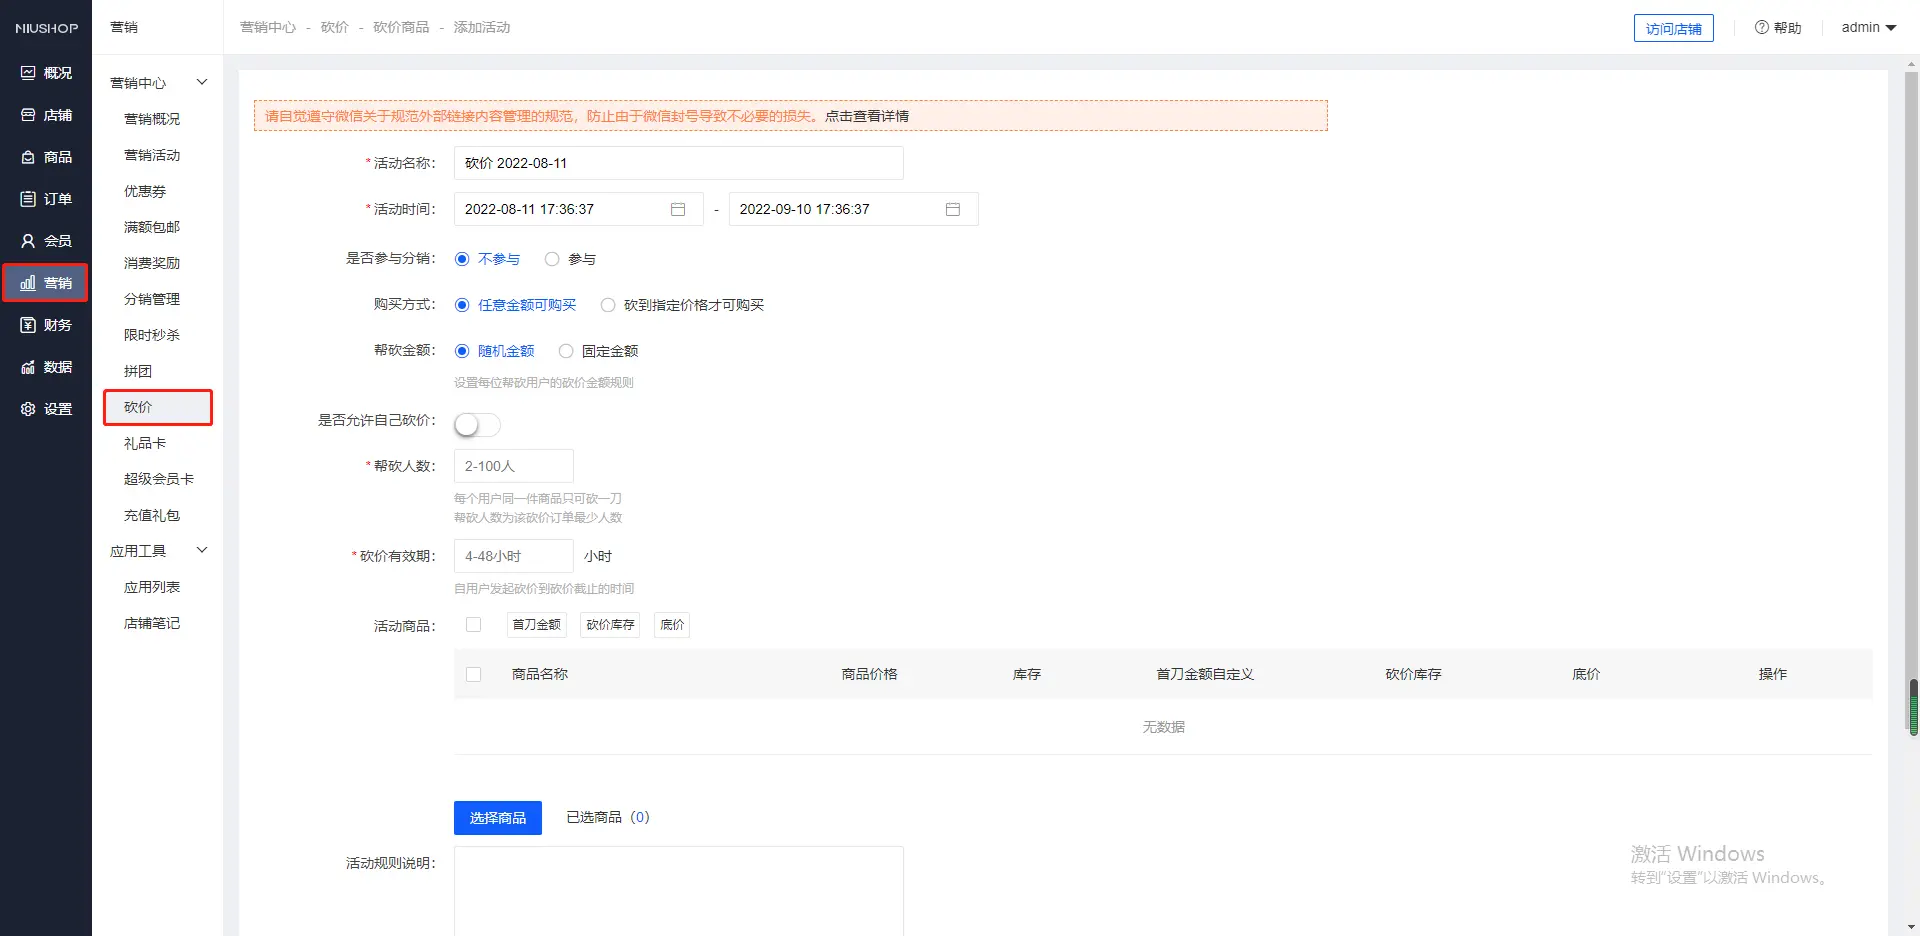Screen dimensions: 1920x936
Task: Open the 店铺 shop icon in sidebar
Action: 28,115
